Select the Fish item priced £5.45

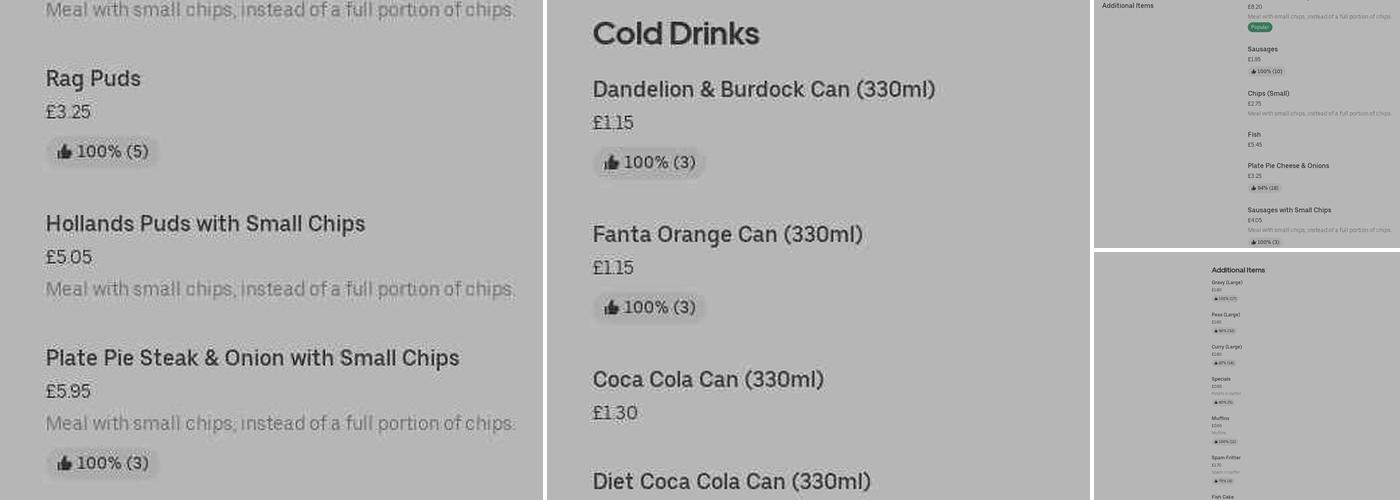(x=1254, y=134)
